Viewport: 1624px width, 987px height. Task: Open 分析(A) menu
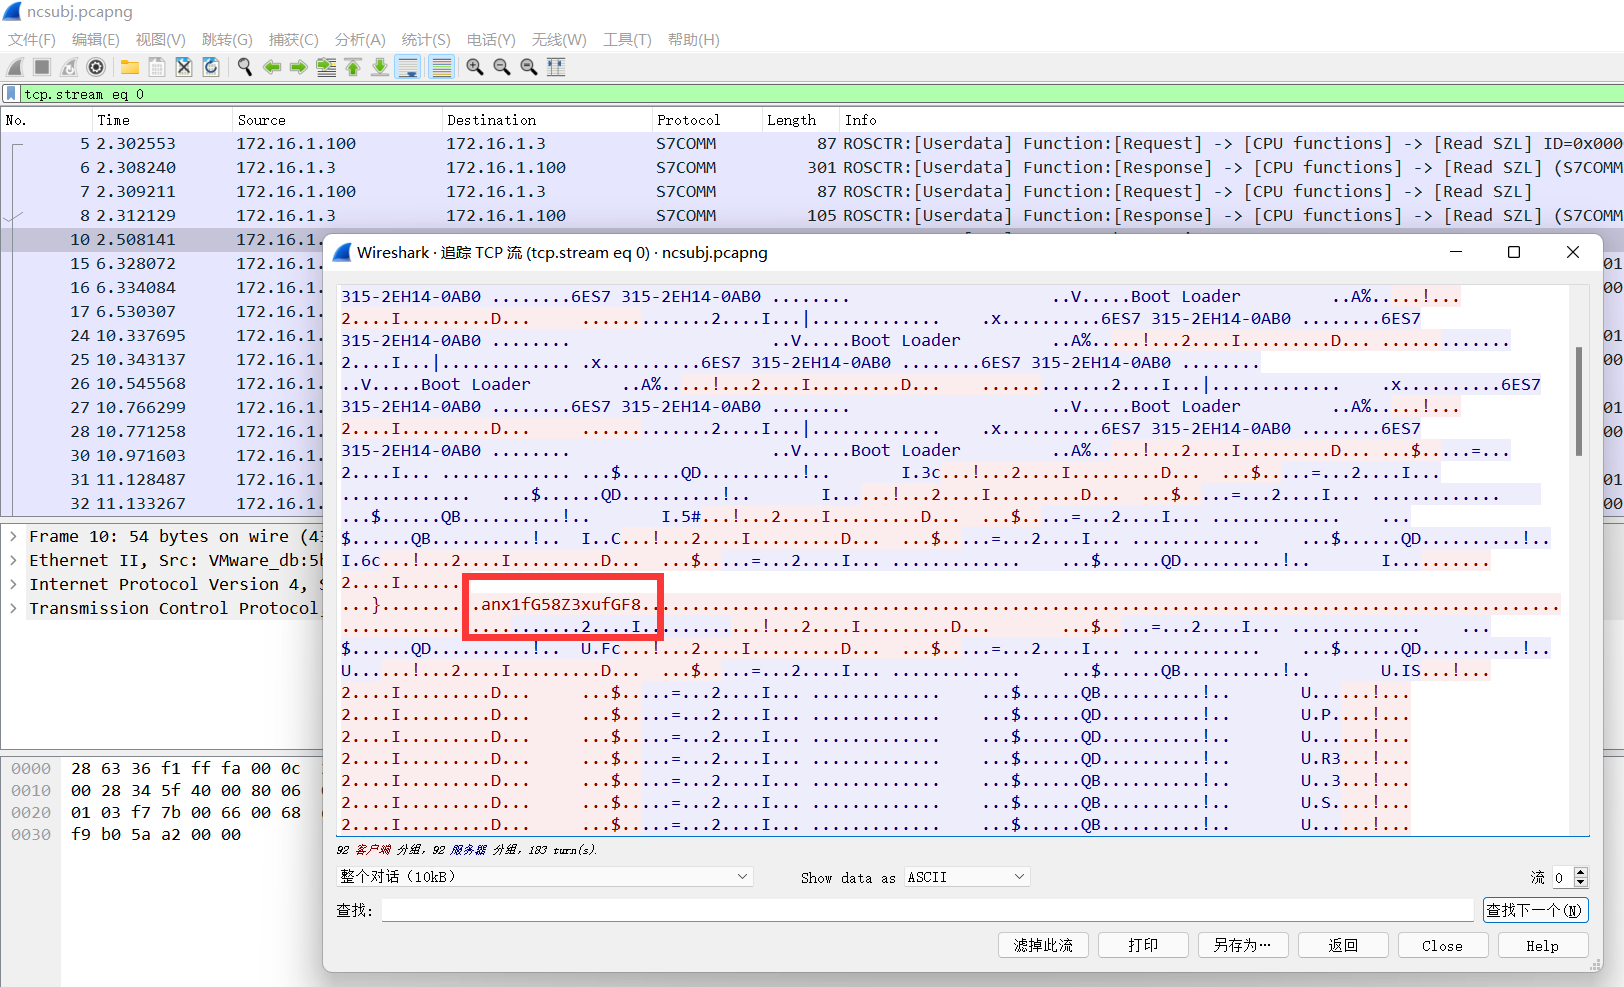pos(360,40)
